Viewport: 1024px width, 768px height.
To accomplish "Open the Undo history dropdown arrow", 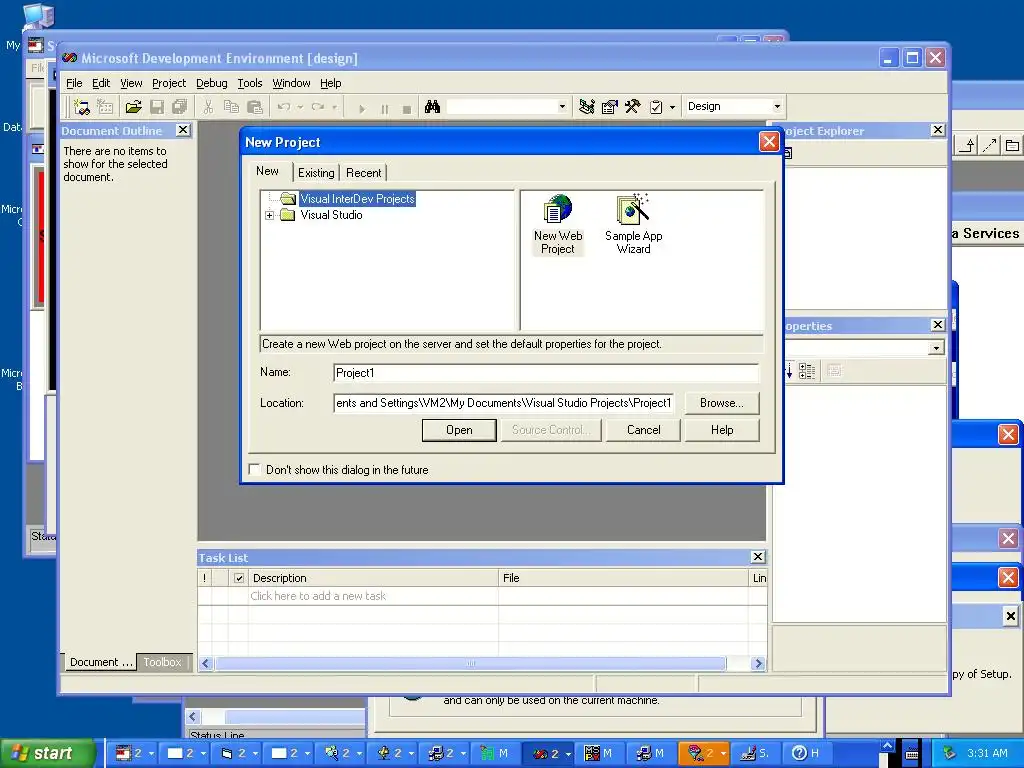I will click(x=300, y=106).
